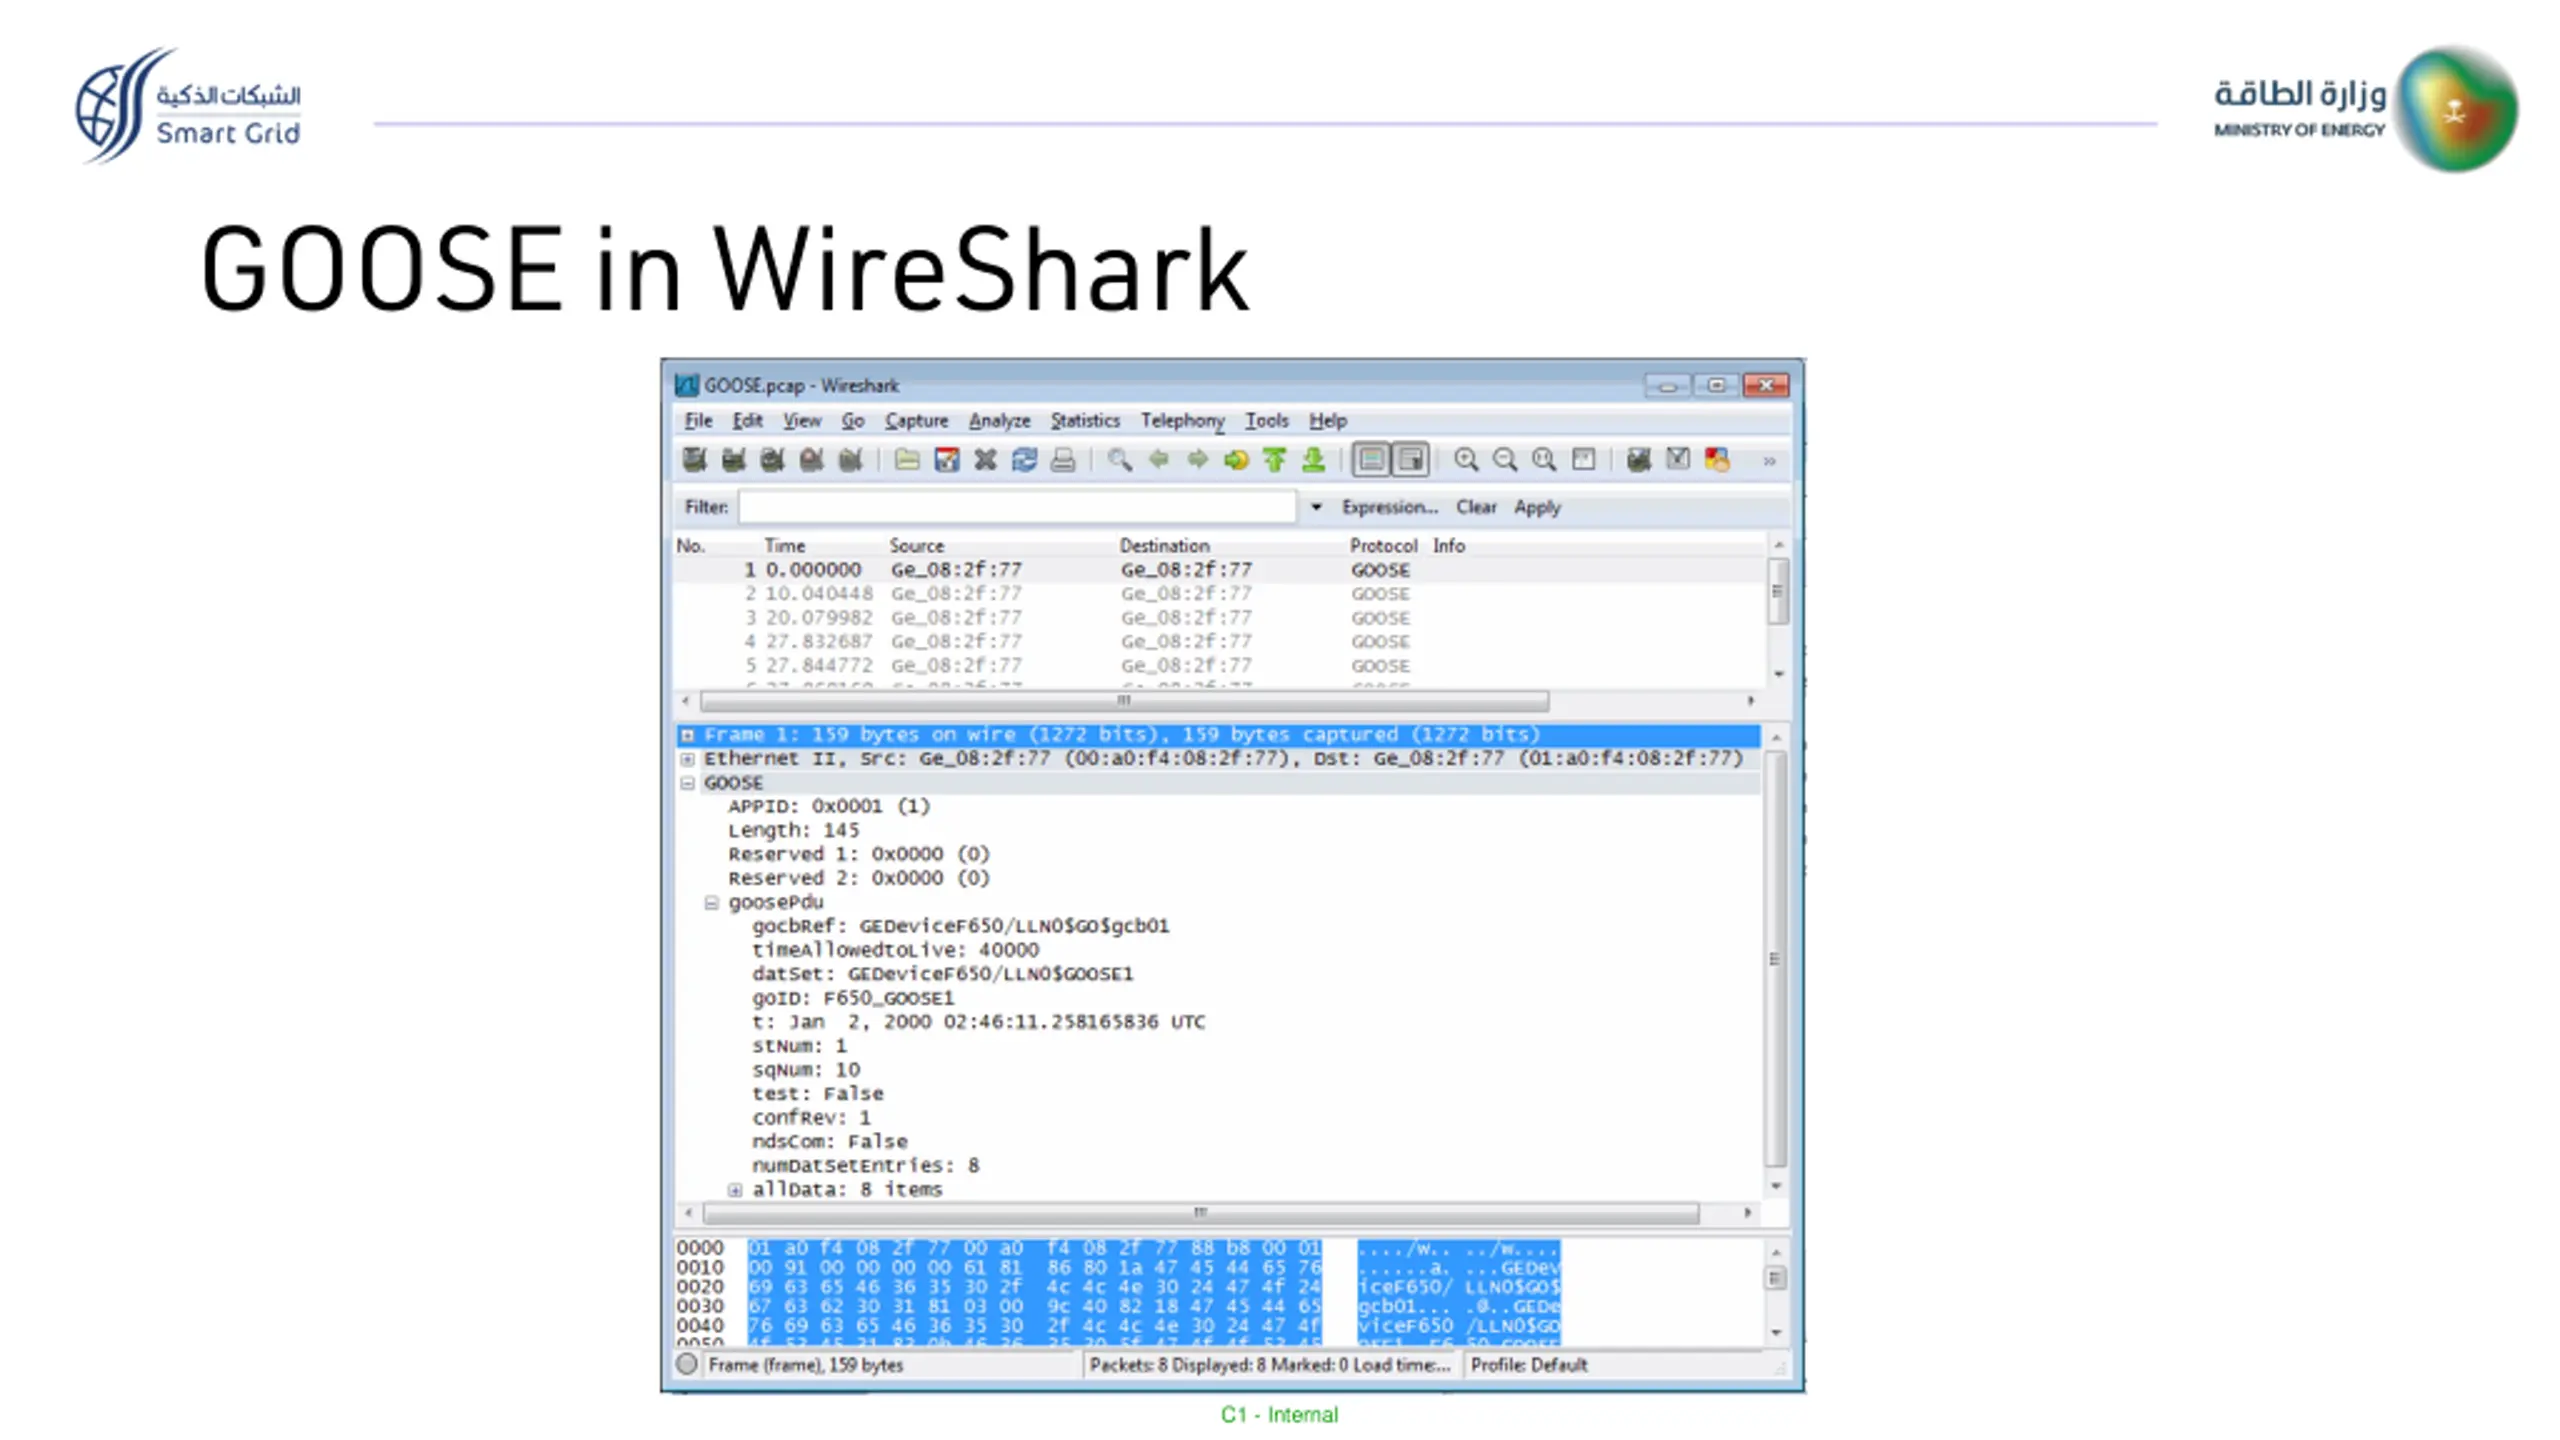
Task: Open the Go menu
Action: coord(852,421)
